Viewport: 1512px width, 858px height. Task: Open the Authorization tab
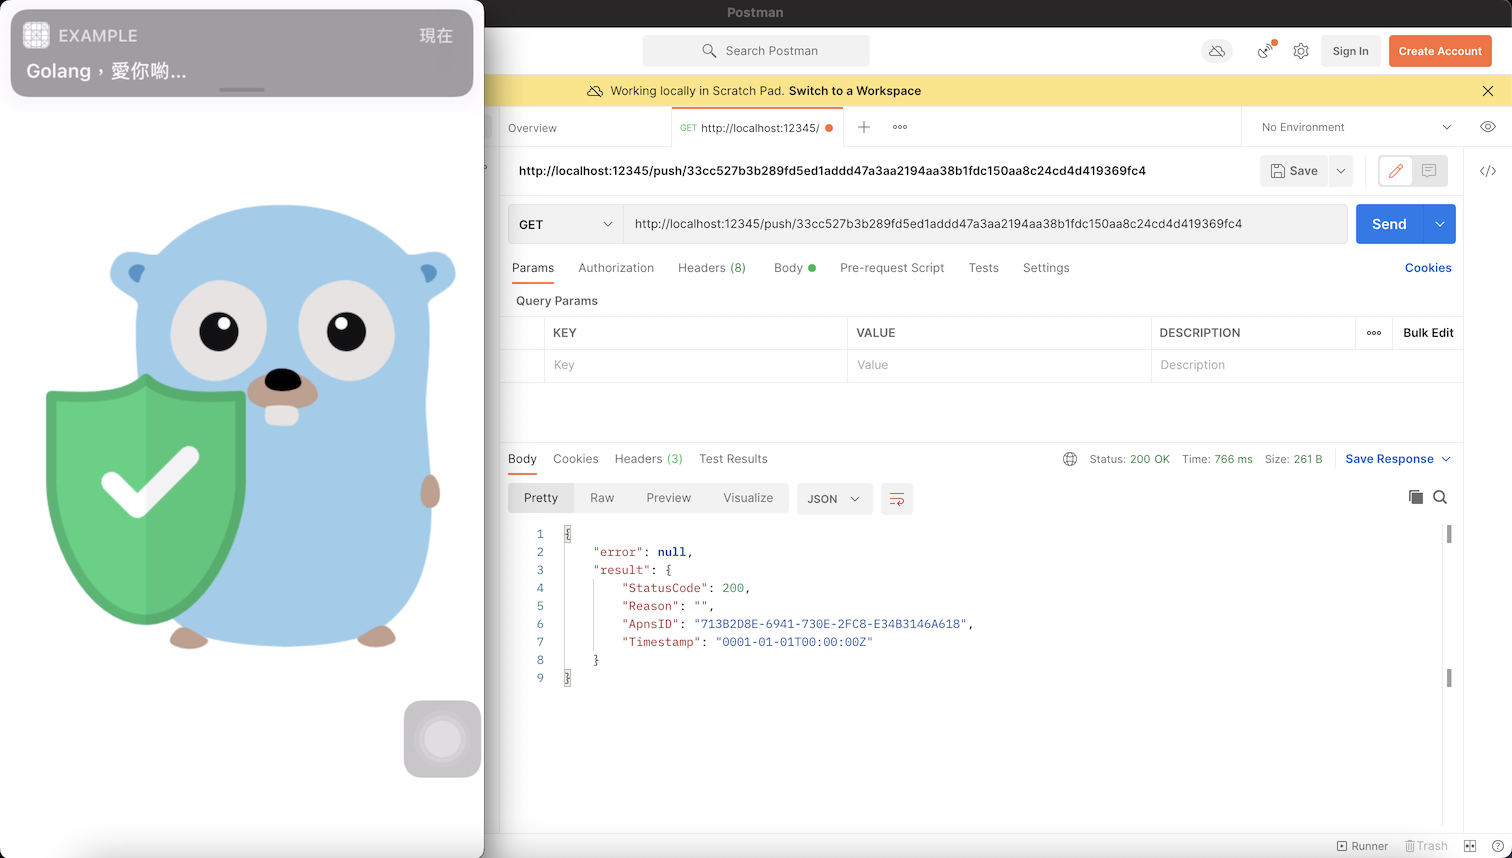pyautogui.click(x=616, y=268)
